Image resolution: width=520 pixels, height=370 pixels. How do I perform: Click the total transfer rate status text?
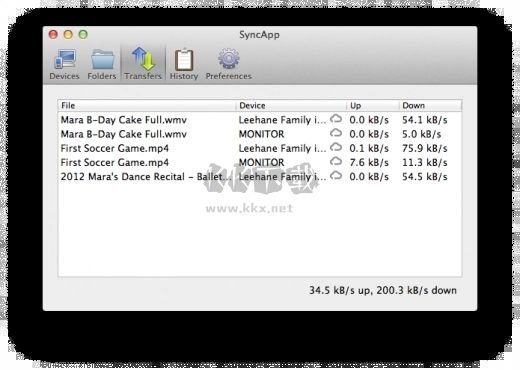(x=383, y=290)
